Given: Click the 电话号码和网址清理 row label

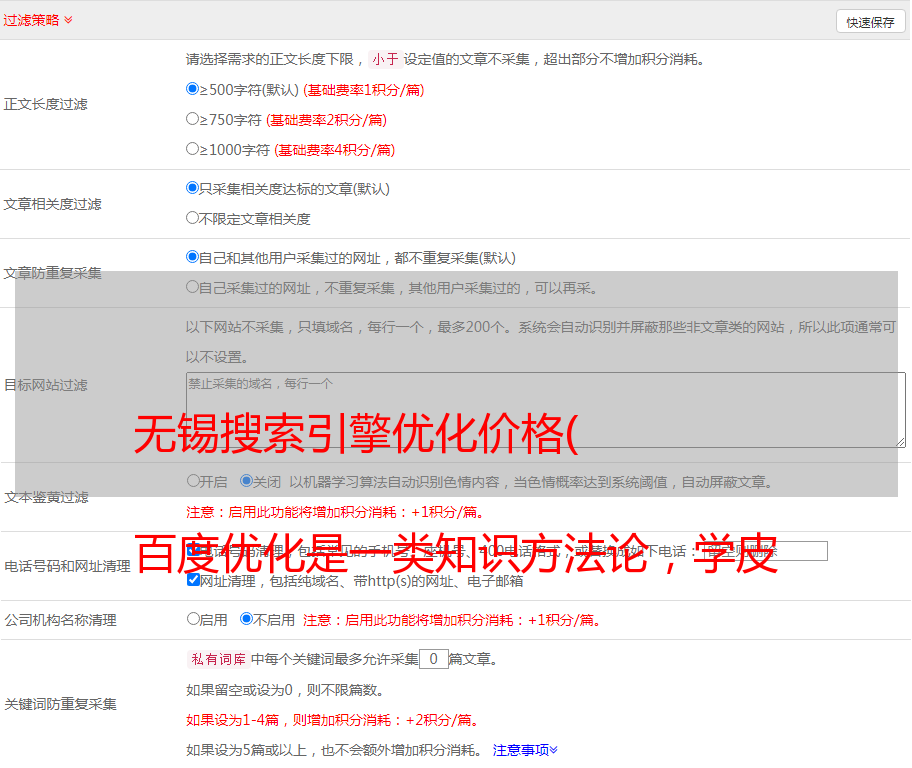Looking at the screenshot, I should tap(67, 566).
